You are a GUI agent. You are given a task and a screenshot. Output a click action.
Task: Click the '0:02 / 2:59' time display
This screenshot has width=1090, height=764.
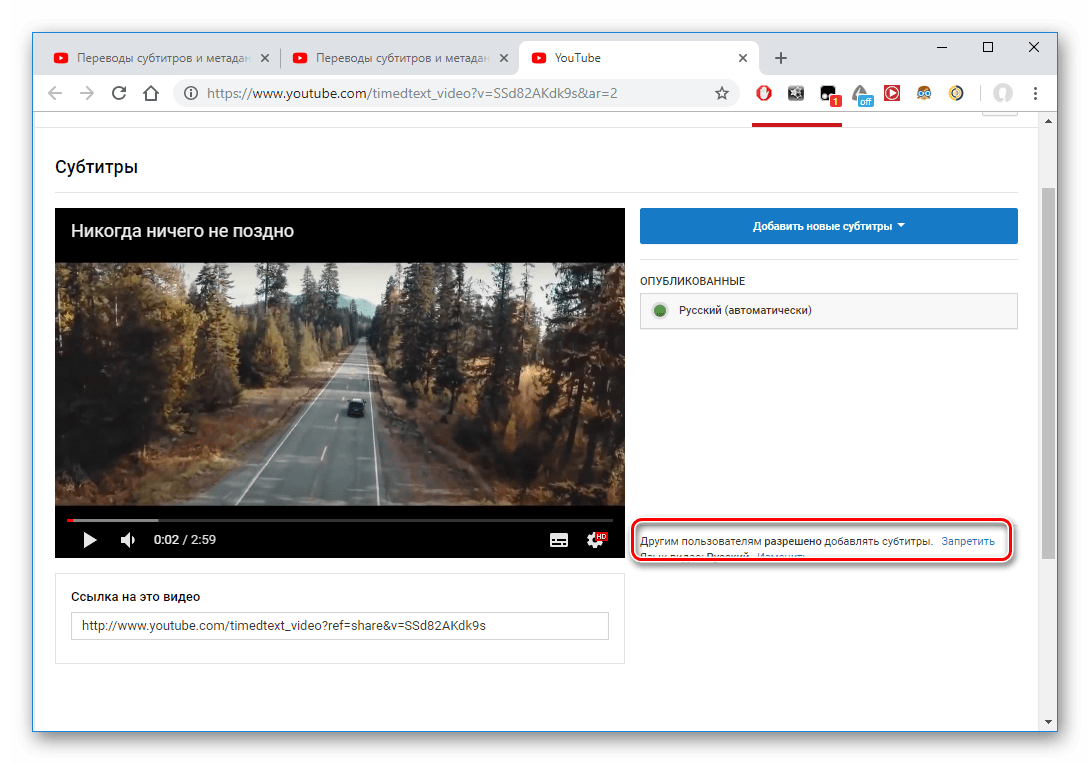tap(185, 540)
